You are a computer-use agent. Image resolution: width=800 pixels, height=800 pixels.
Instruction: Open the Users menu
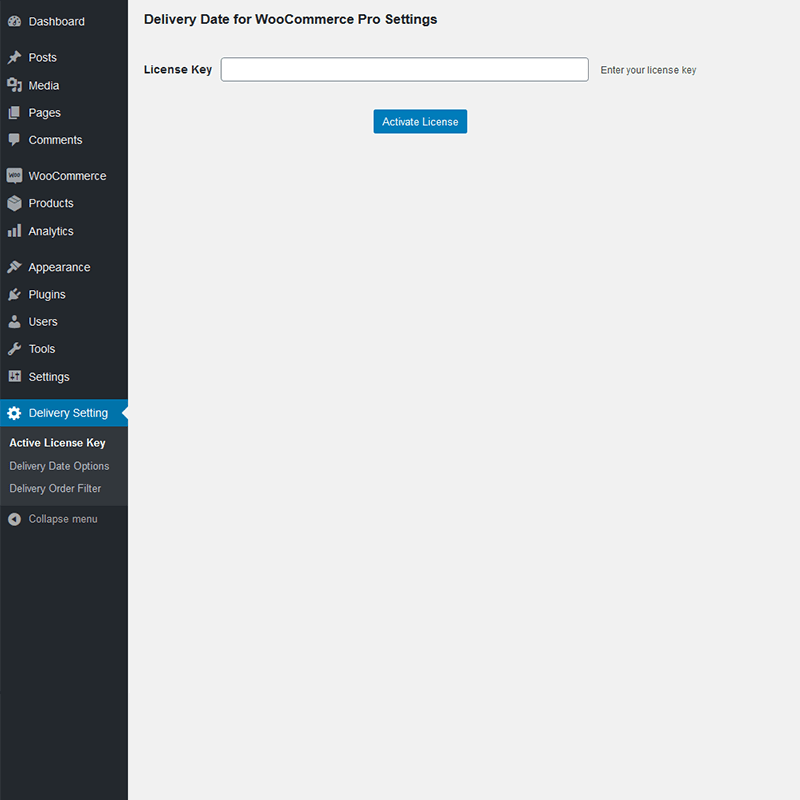(x=42, y=322)
